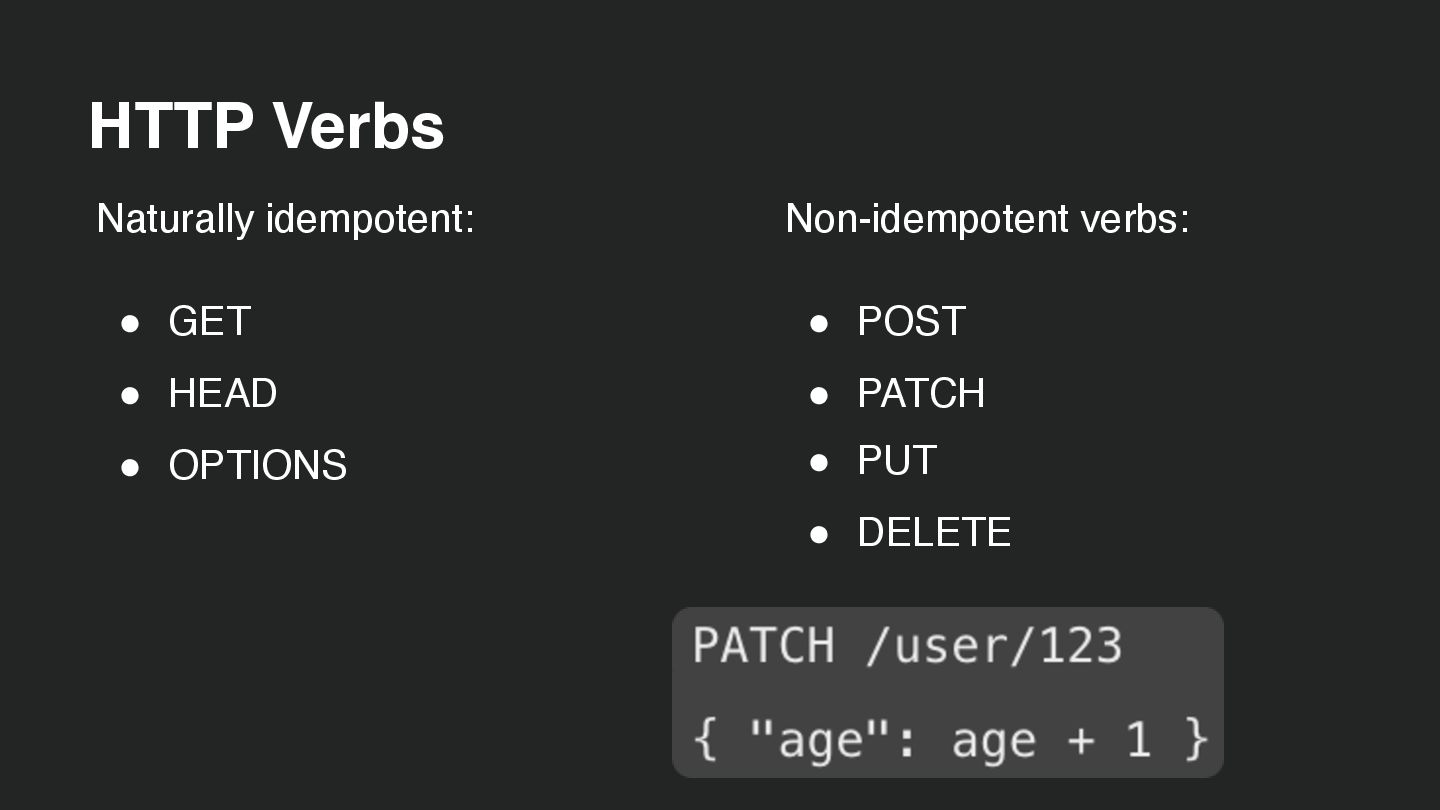1440x810 pixels.
Task: Click the POST list item text
Action: (x=911, y=322)
